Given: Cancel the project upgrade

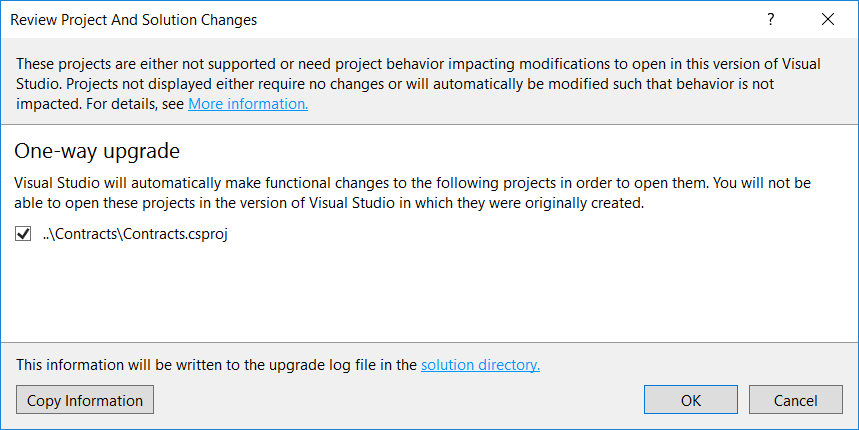Looking at the screenshot, I should pos(795,400).
